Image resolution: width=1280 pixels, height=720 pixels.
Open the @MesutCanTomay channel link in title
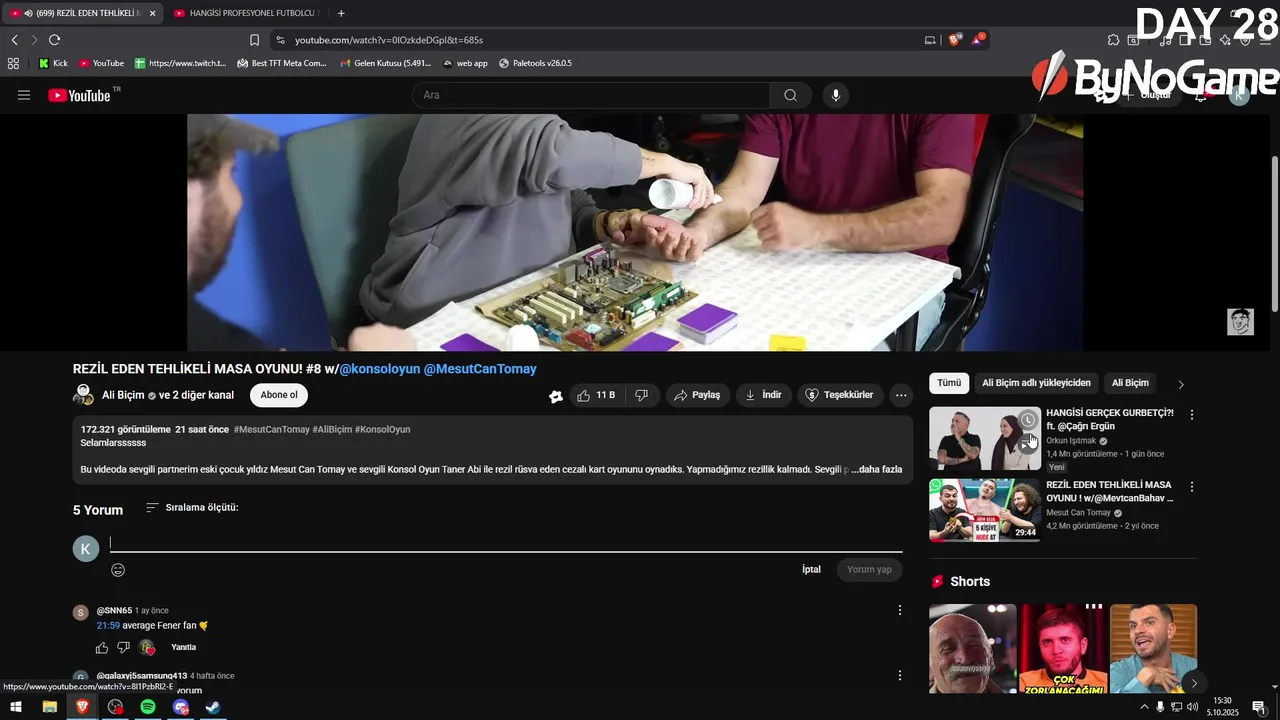480,369
